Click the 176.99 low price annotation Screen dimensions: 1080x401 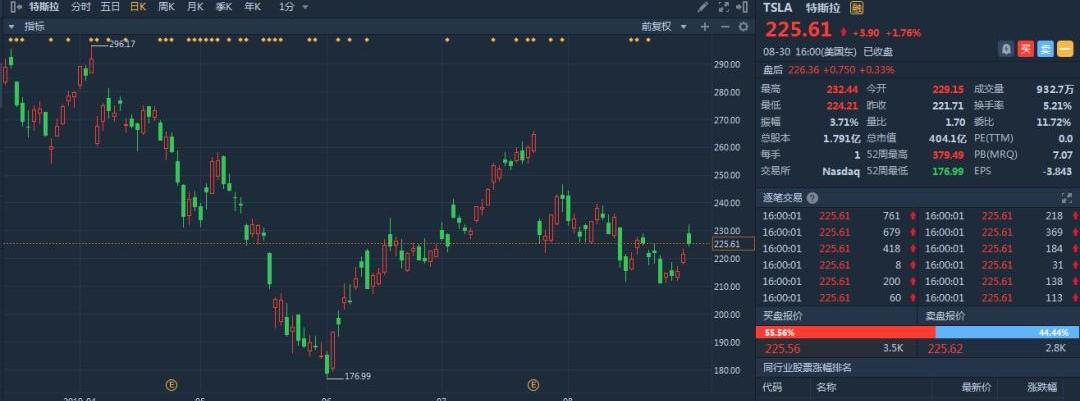tap(357, 376)
